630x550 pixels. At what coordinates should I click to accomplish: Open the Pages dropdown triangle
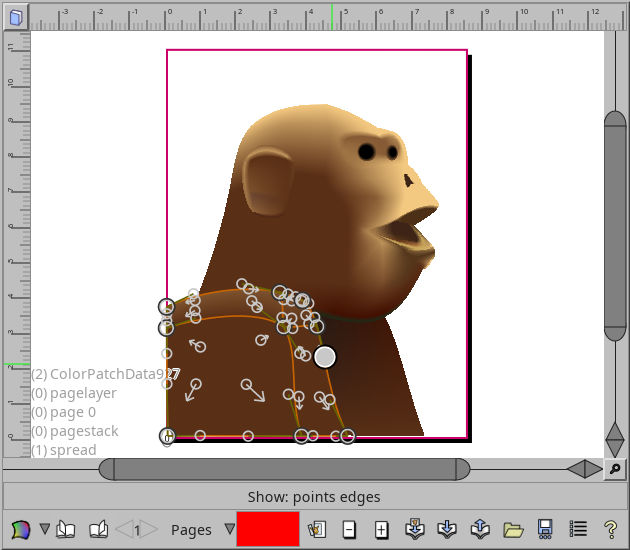[x=229, y=528]
